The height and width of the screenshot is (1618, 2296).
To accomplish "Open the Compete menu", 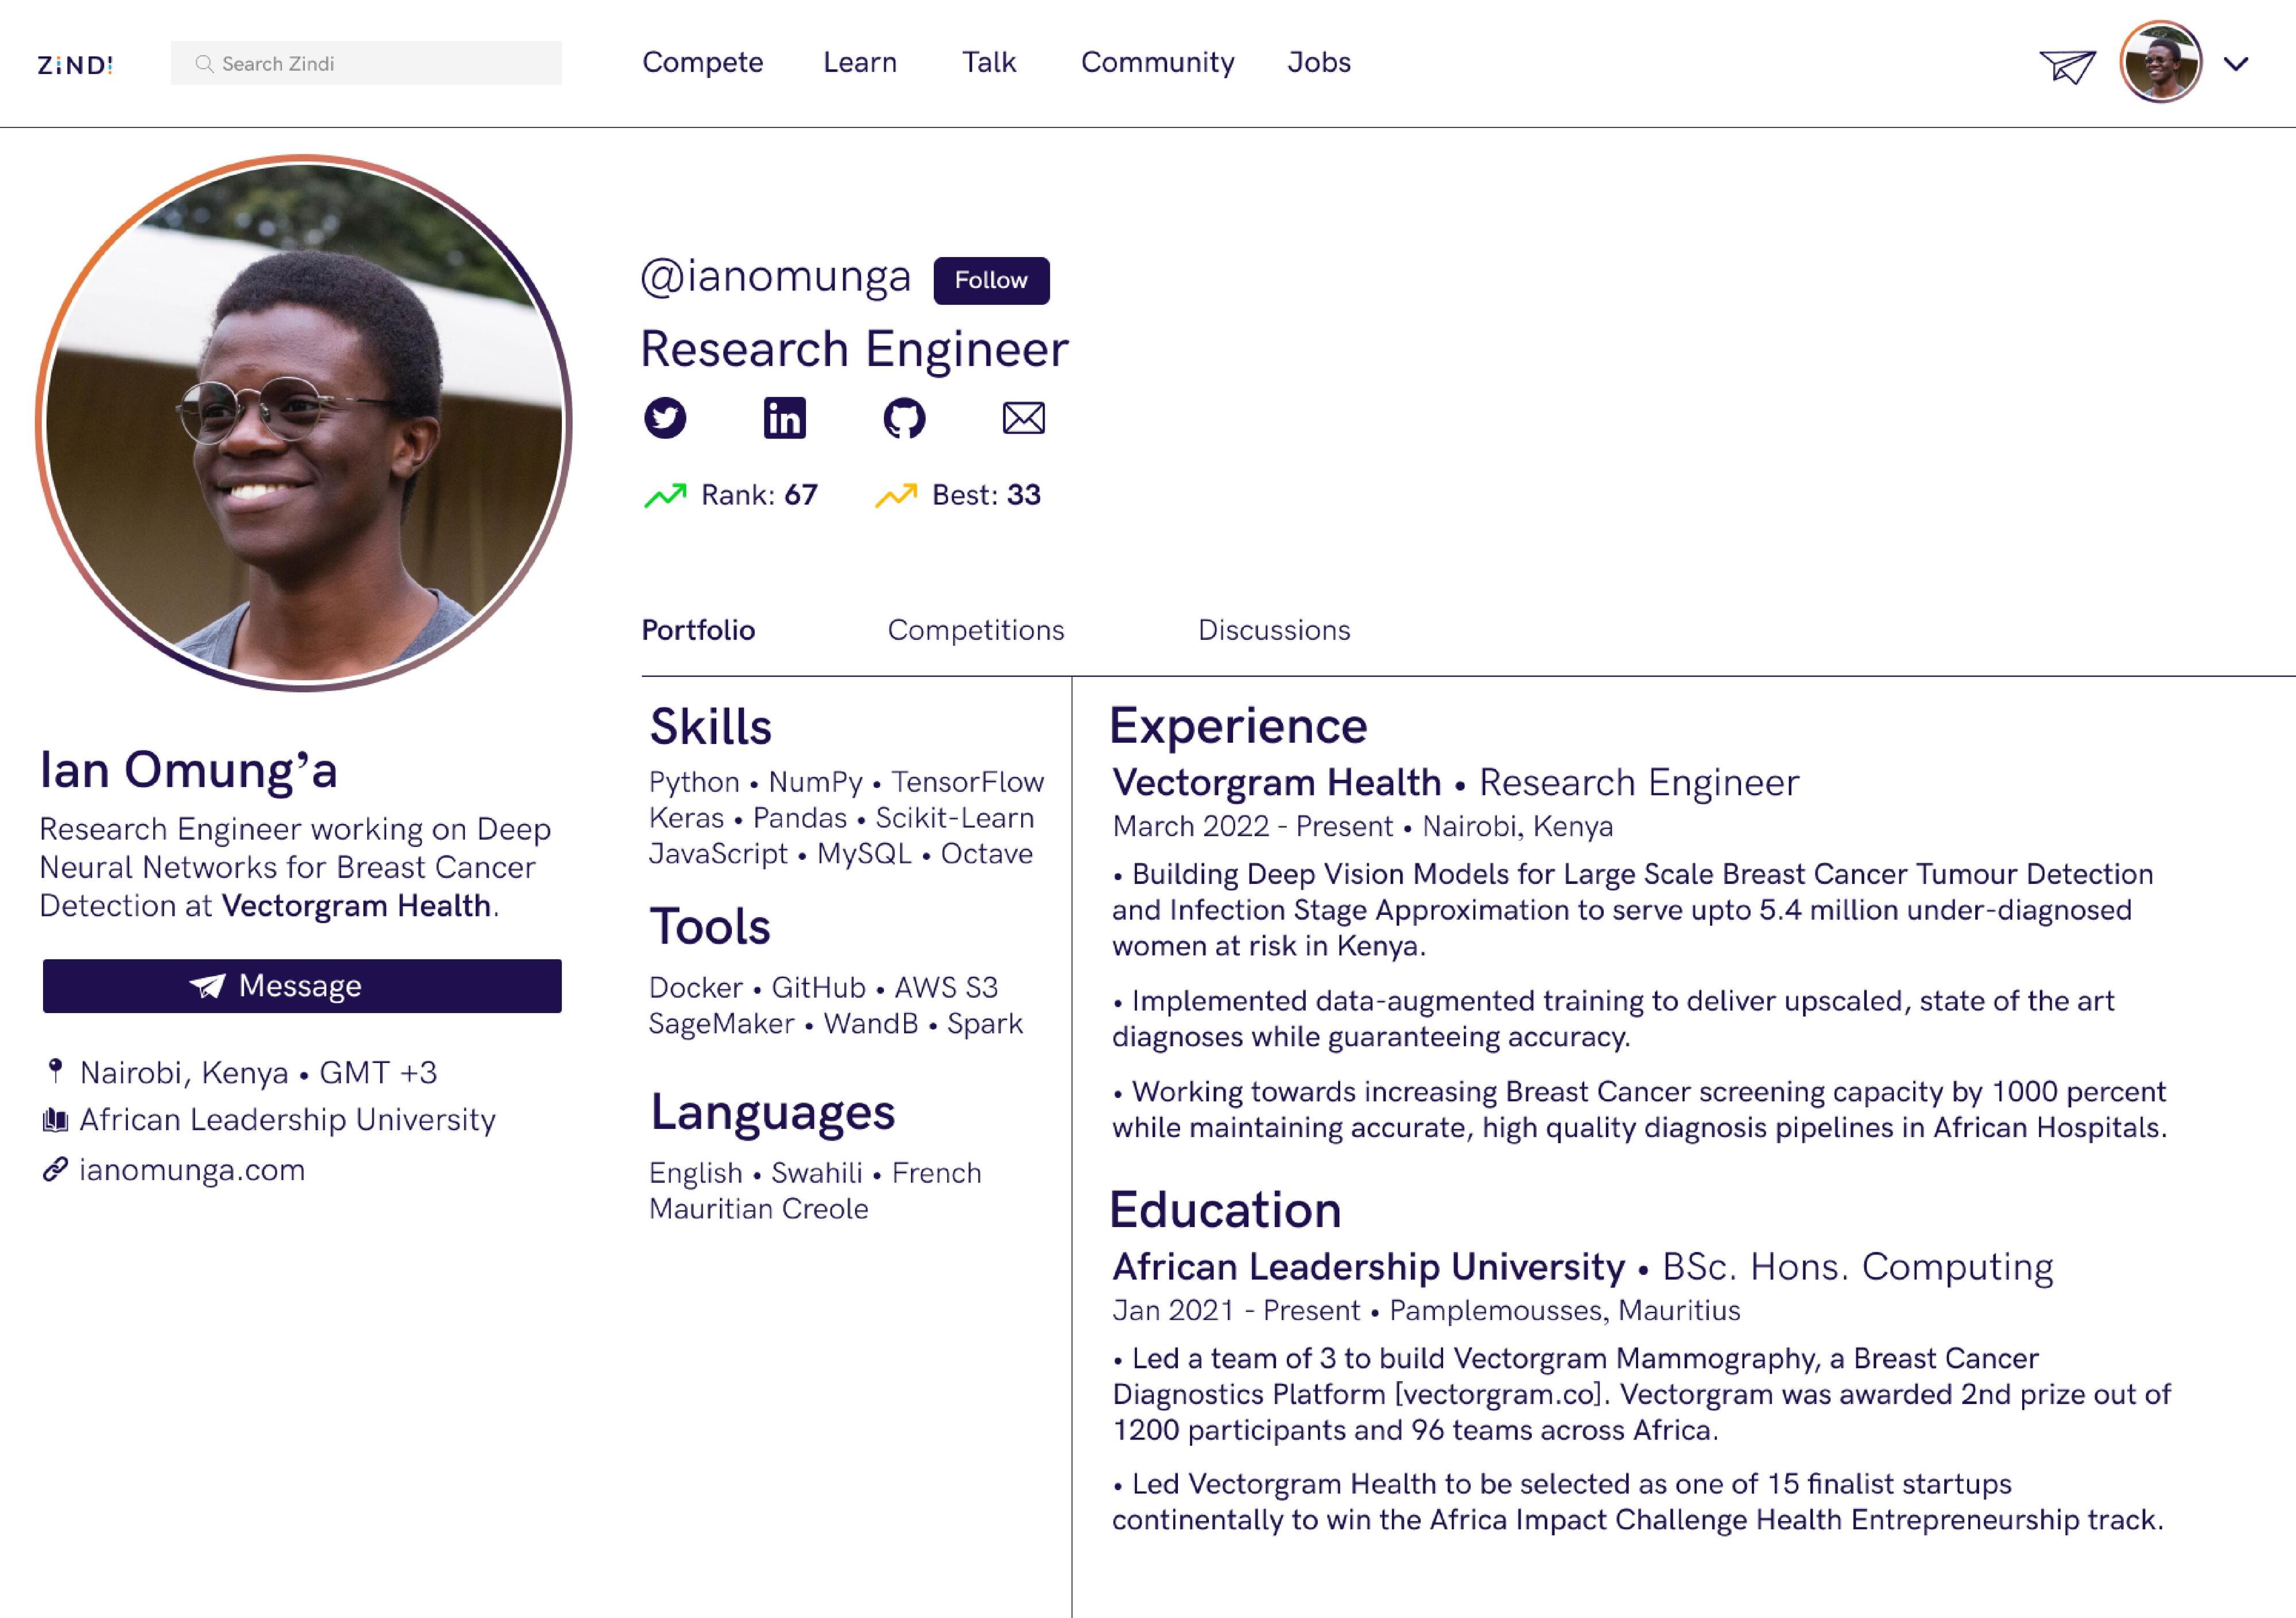I will coord(702,62).
